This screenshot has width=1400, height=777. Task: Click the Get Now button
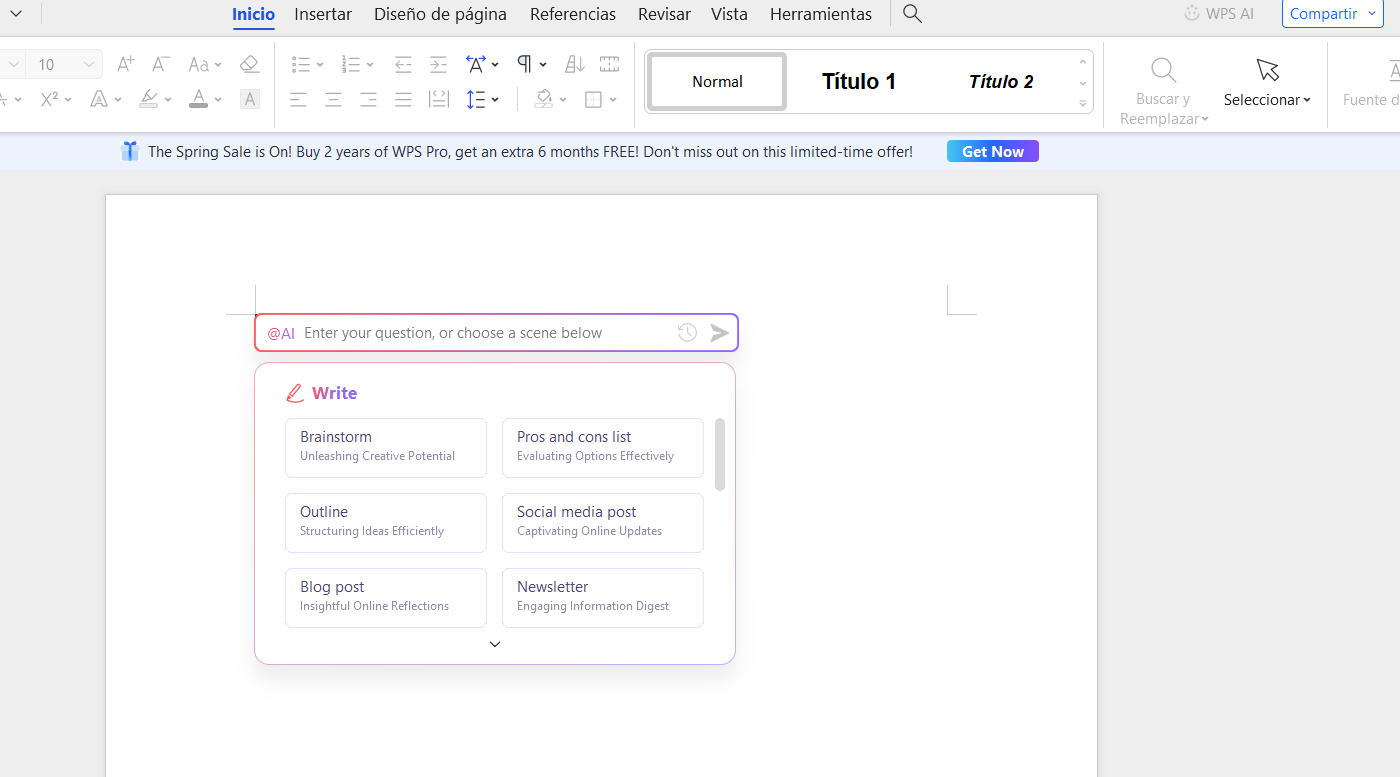(x=992, y=152)
